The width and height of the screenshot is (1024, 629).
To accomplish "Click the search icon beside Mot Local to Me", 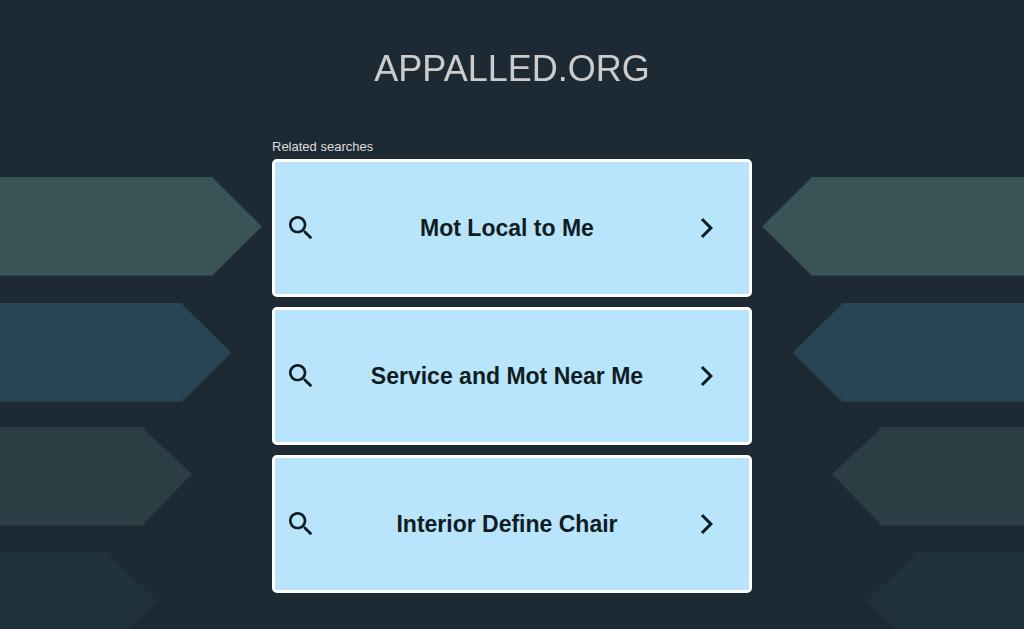I will coord(300,228).
